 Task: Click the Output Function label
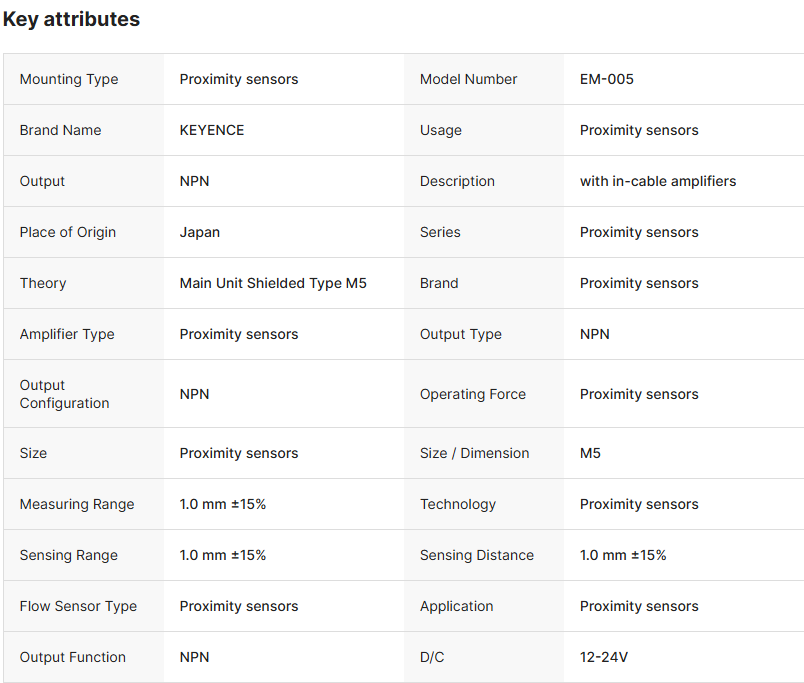pos(72,657)
